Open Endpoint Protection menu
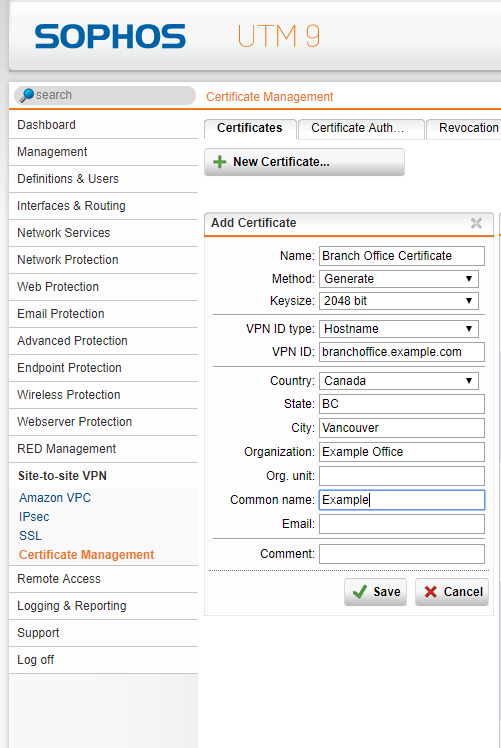This screenshot has width=501, height=748. (x=103, y=368)
